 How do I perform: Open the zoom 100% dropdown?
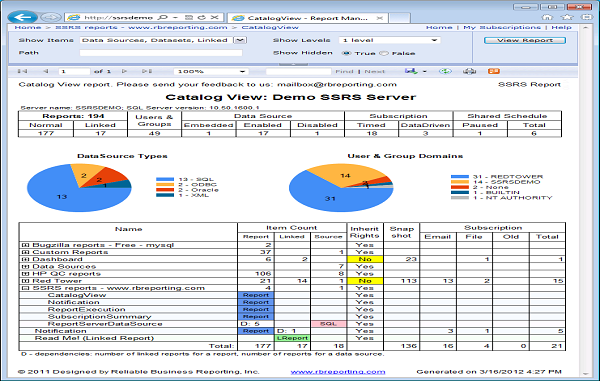tap(242, 72)
